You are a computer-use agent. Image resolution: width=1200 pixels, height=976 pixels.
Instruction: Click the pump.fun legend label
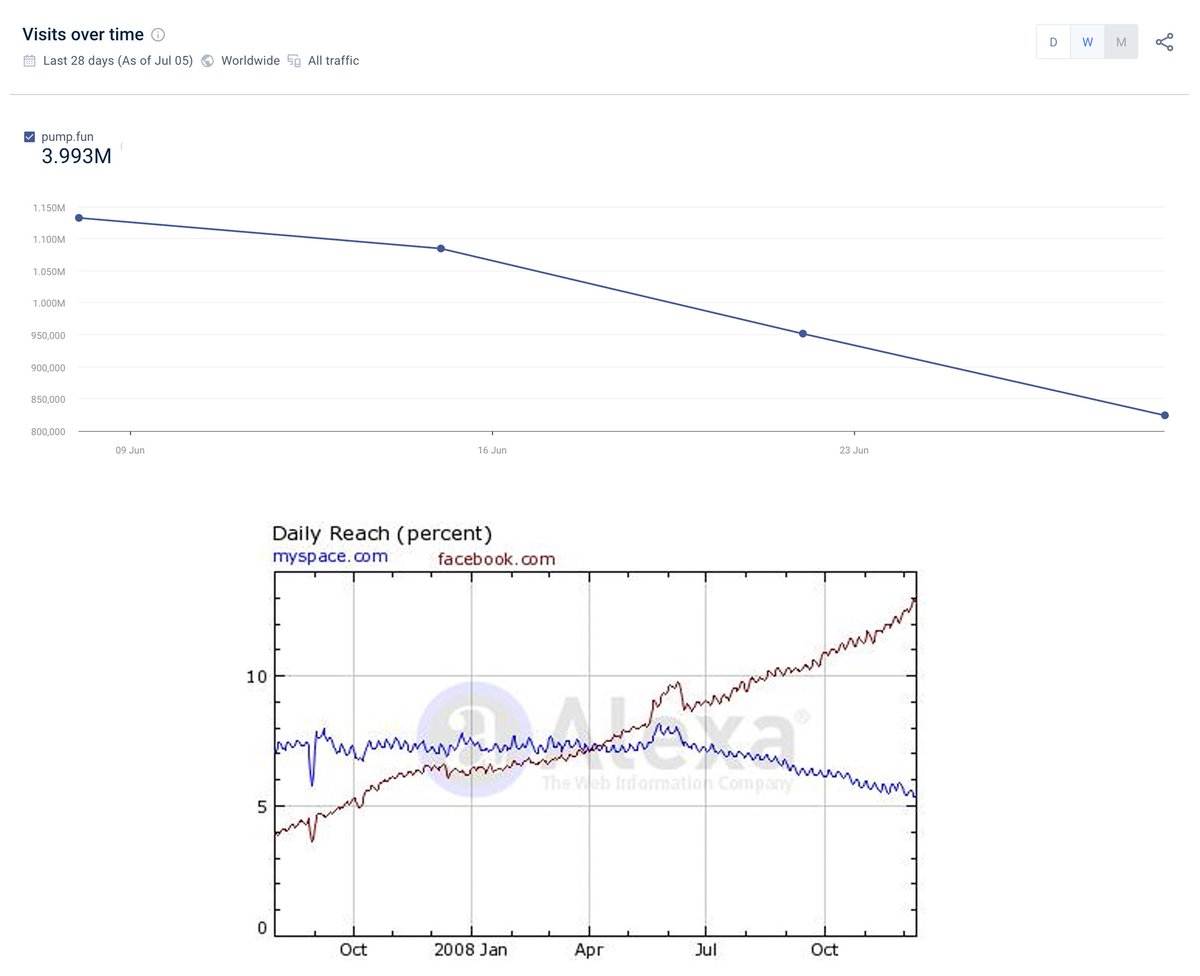[x=68, y=137]
